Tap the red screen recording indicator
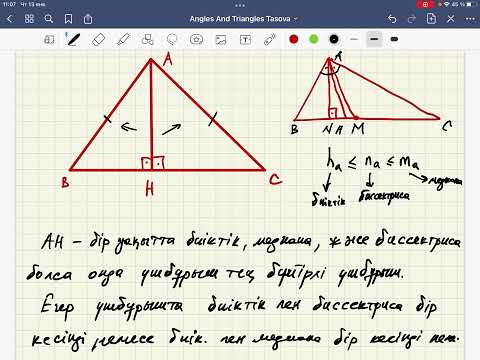 pyautogui.click(x=425, y=5)
